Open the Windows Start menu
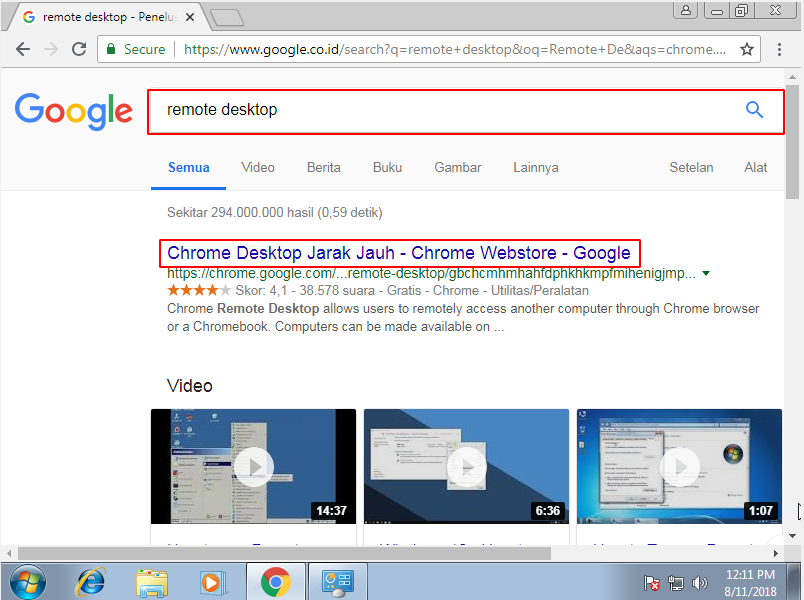Image resolution: width=804 pixels, height=600 pixels. [x=28, y=583]
